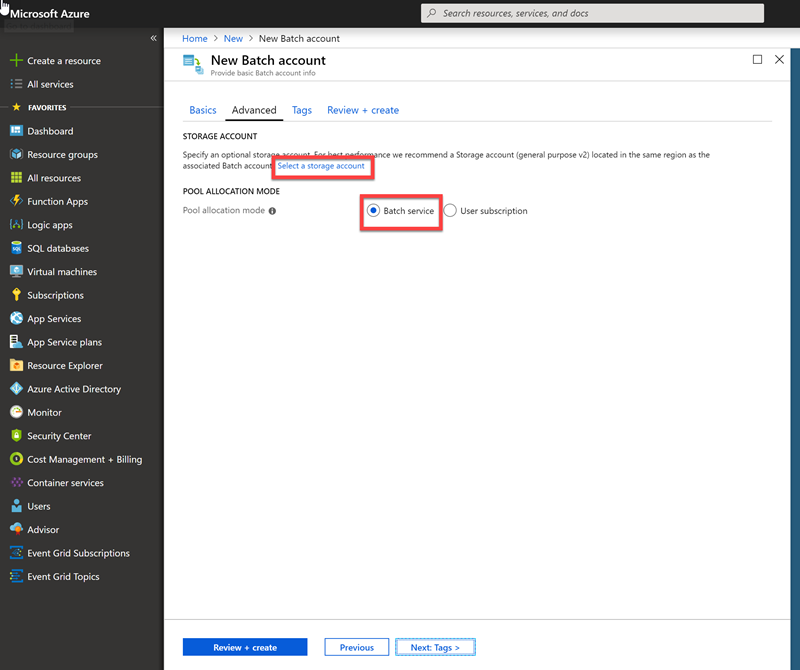Open the App Service plans icon

(16, 342)
